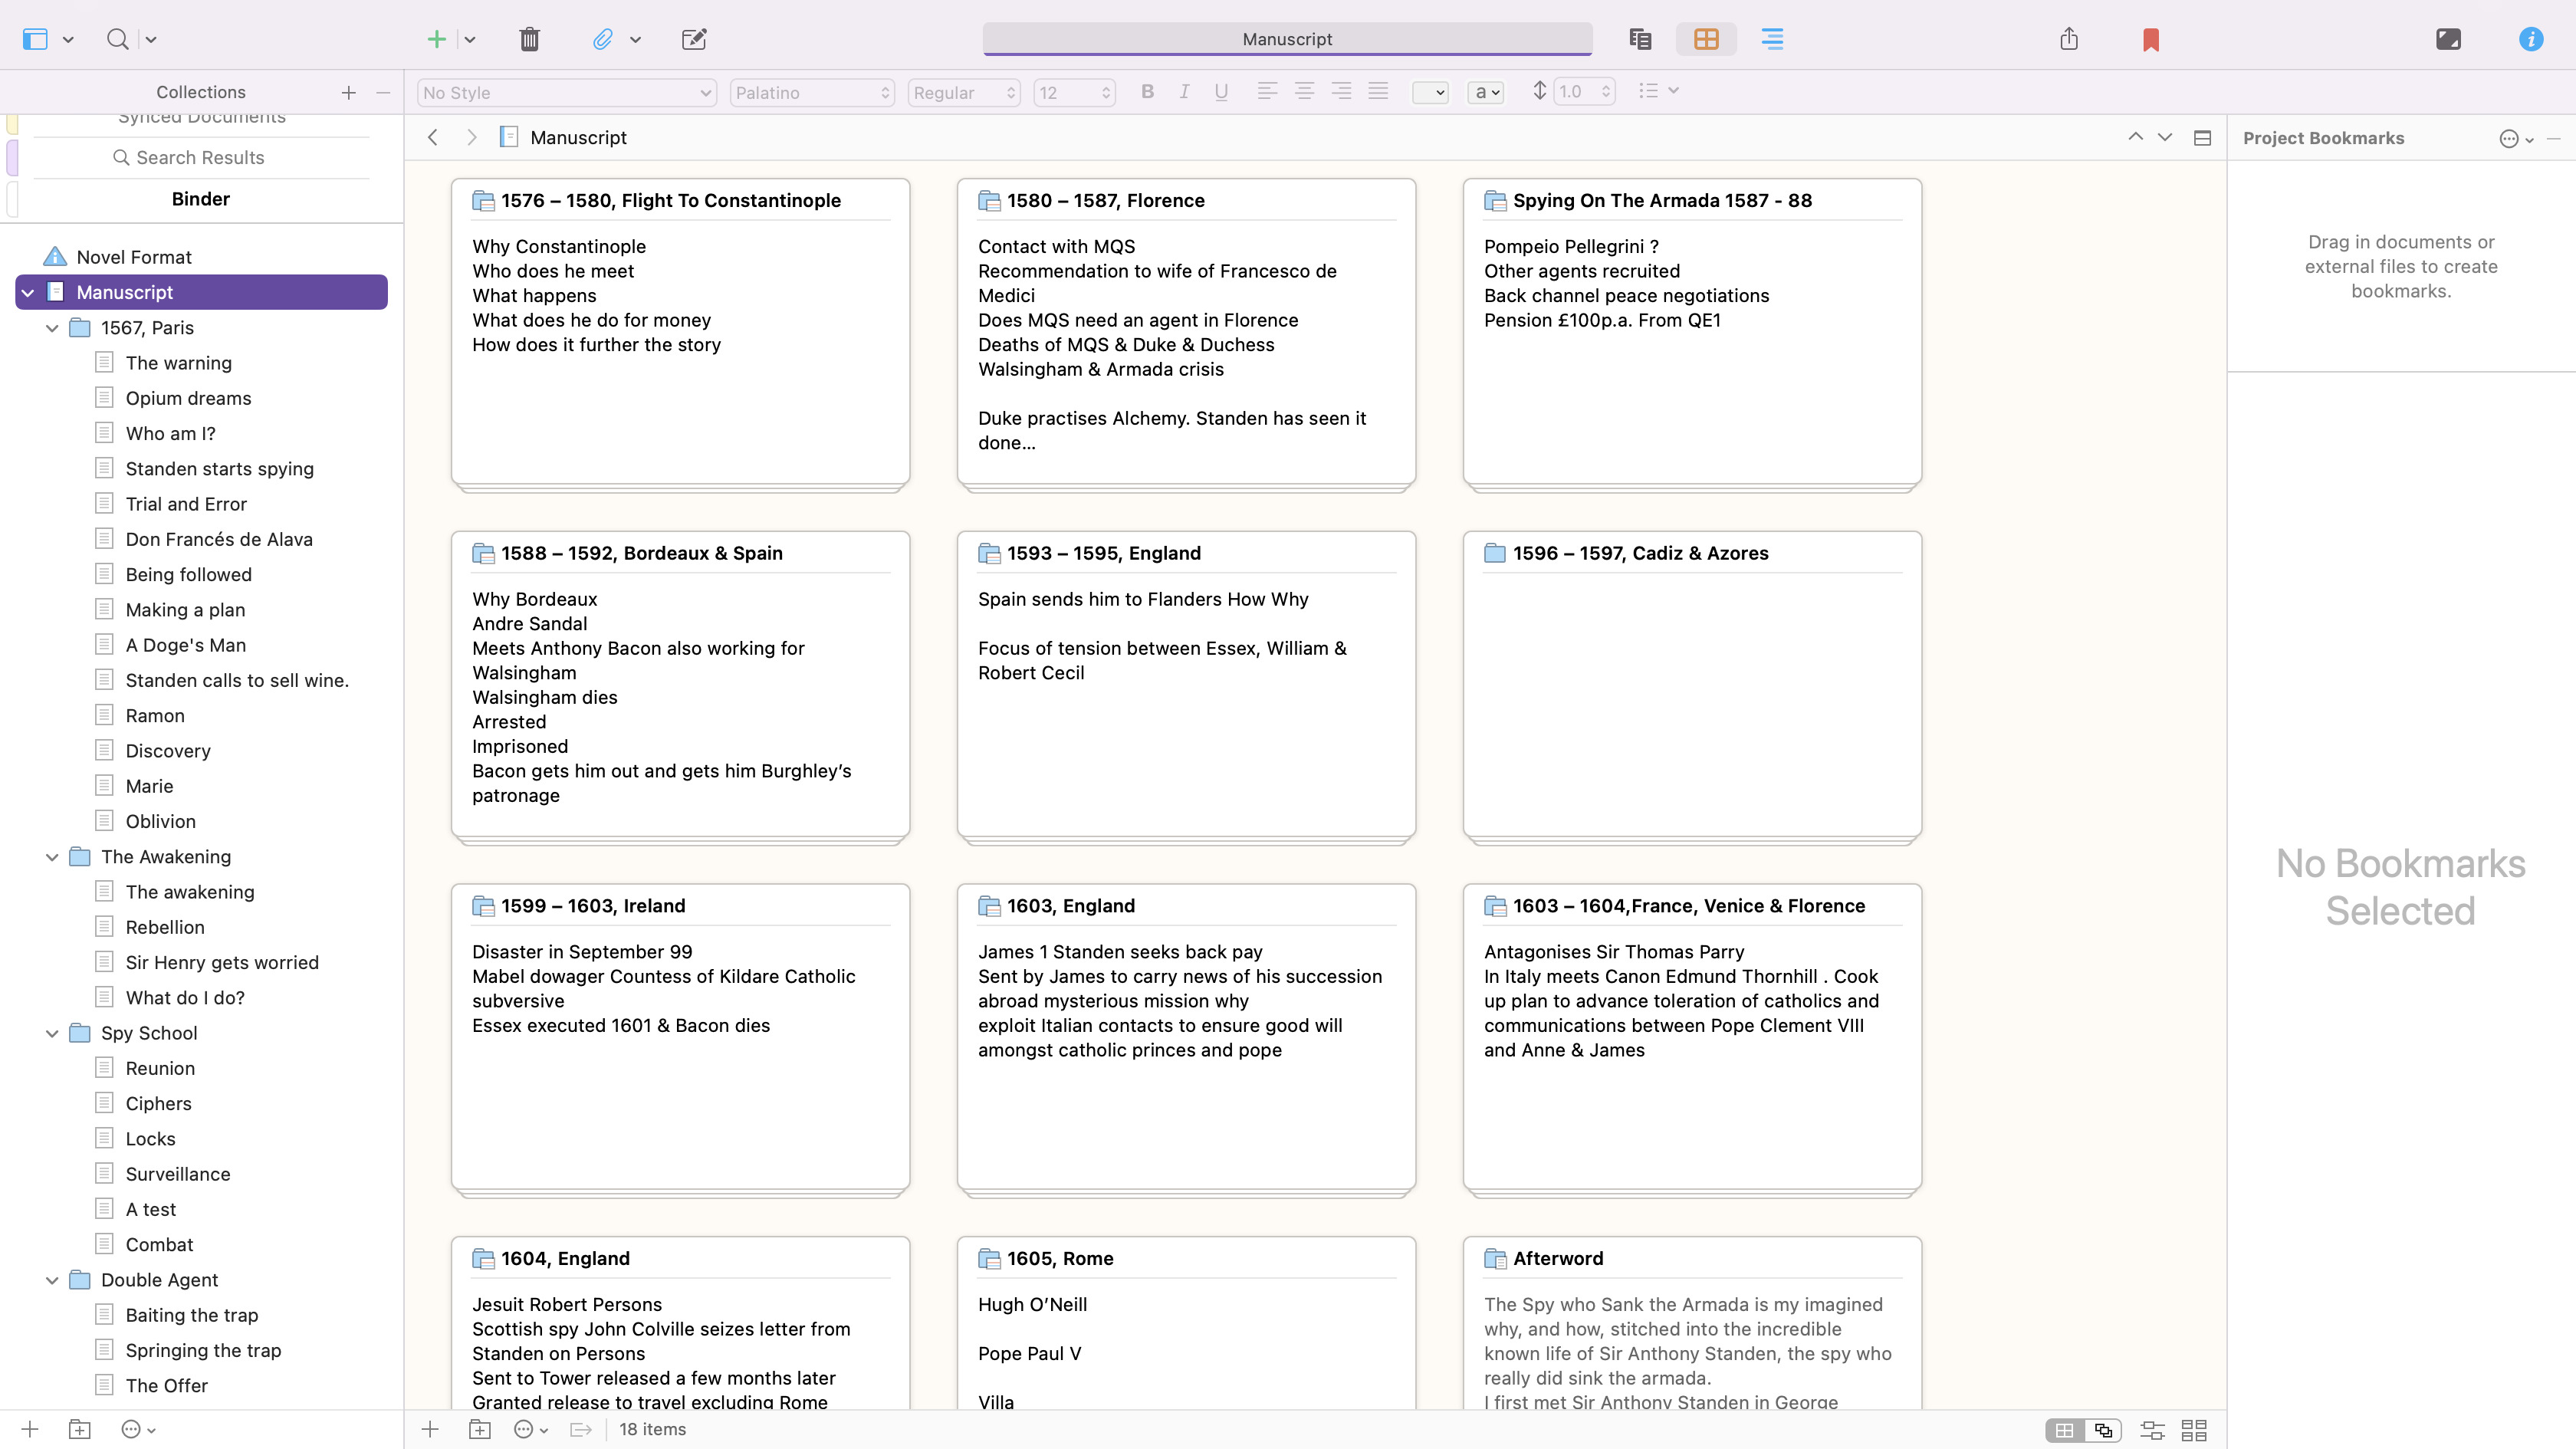This screenshot has width=2576, height=1449.
Task: Click the paperclip attachment icon
Action: pyautogui.click(x=602, y=39)
